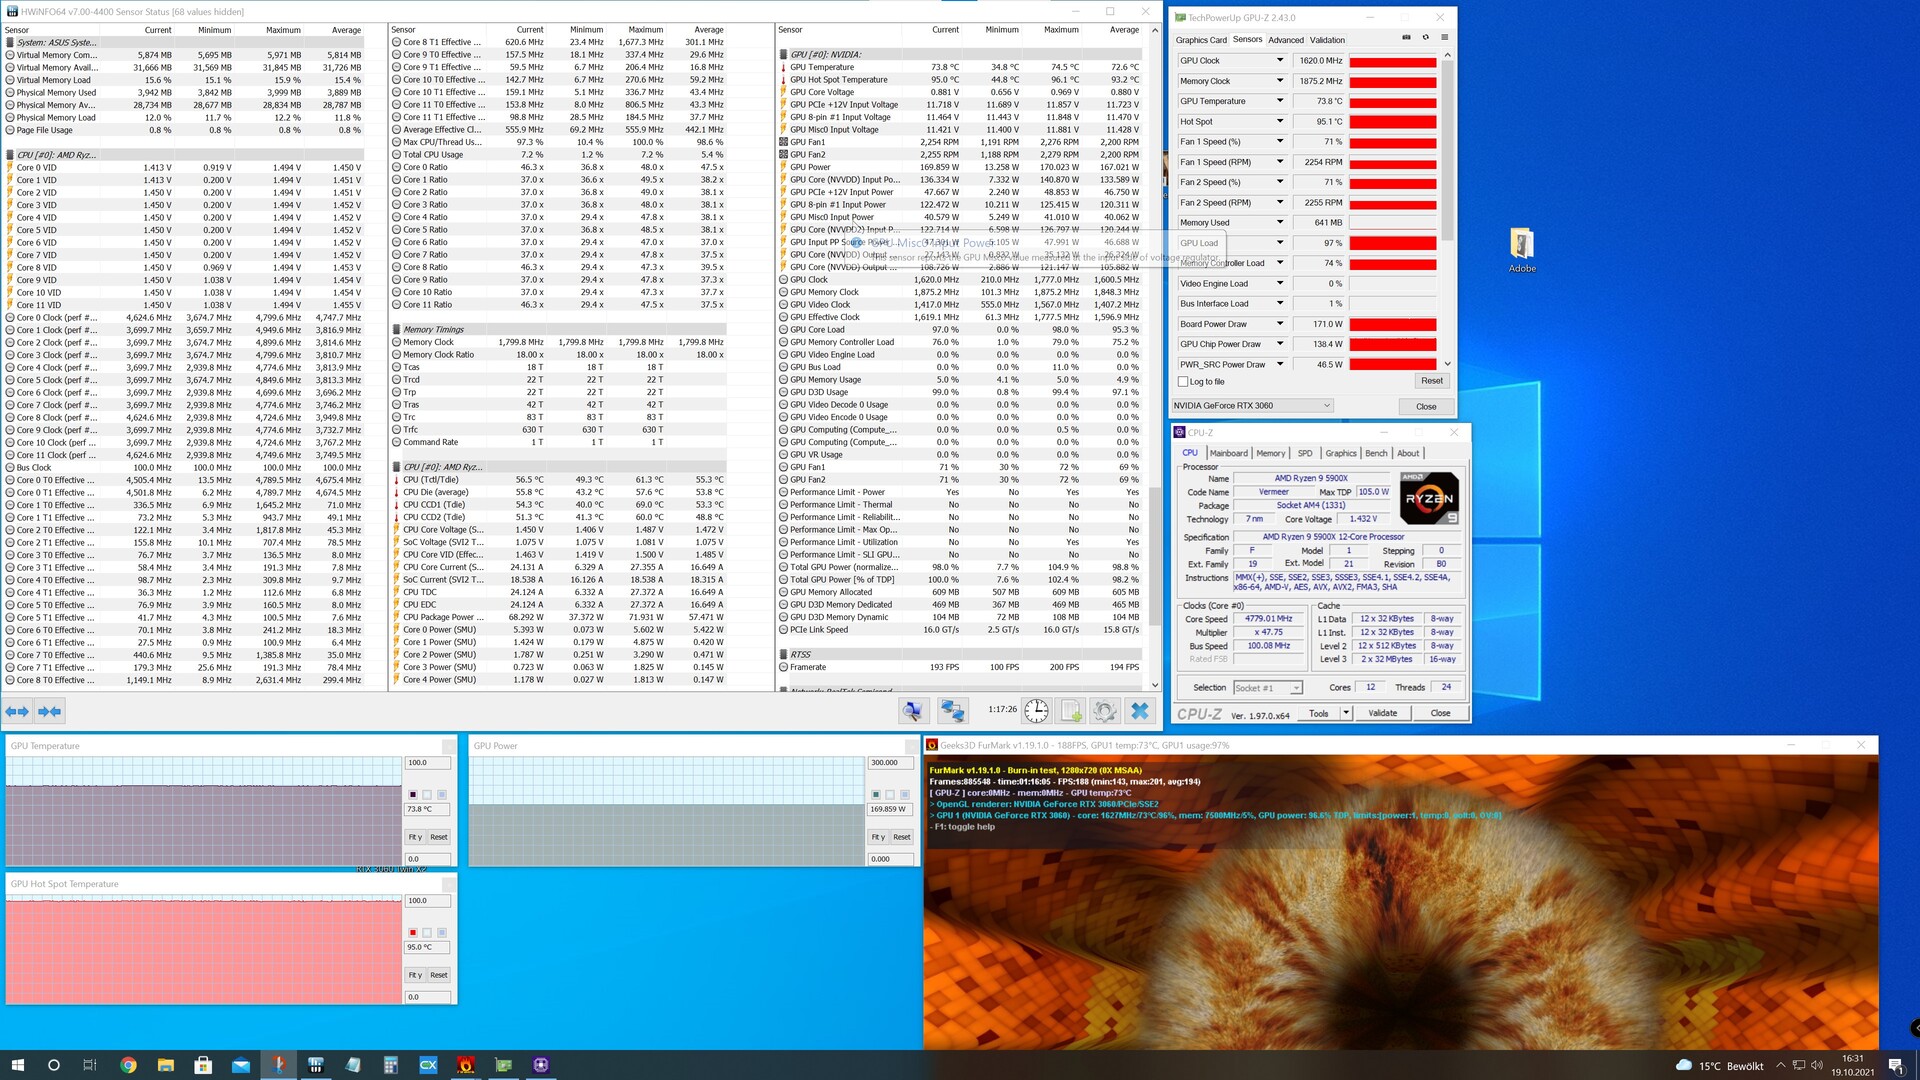This screenshot has height=1080, width=1920.
Task: Open the NVIDIA GeForce RTX 3060 GPU selector
Action: (x=1253, y=406)
